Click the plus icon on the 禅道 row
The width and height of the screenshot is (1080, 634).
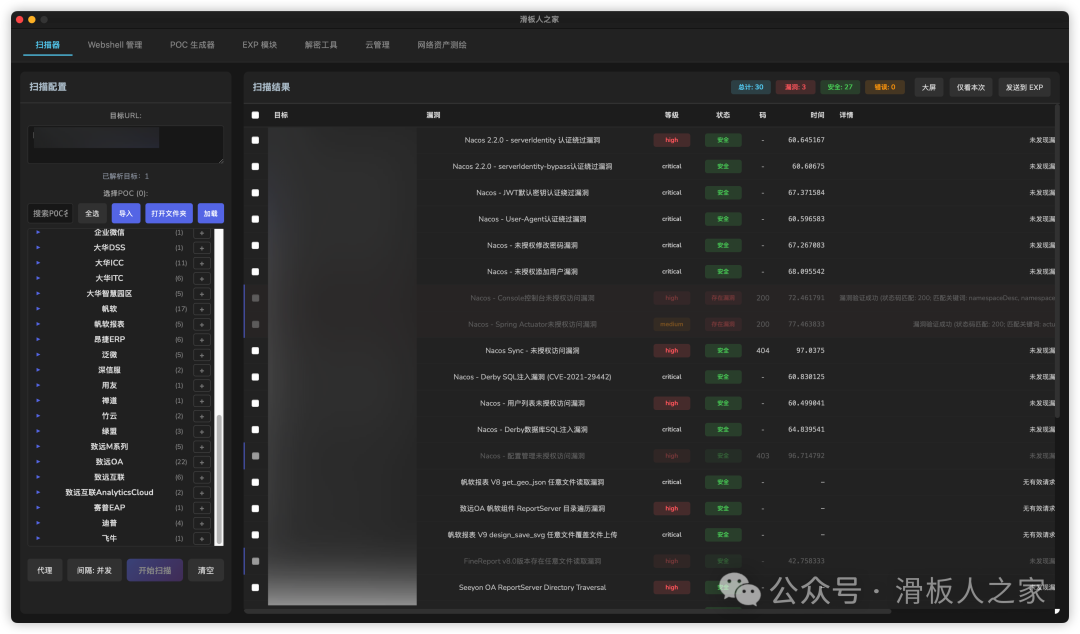202,401
